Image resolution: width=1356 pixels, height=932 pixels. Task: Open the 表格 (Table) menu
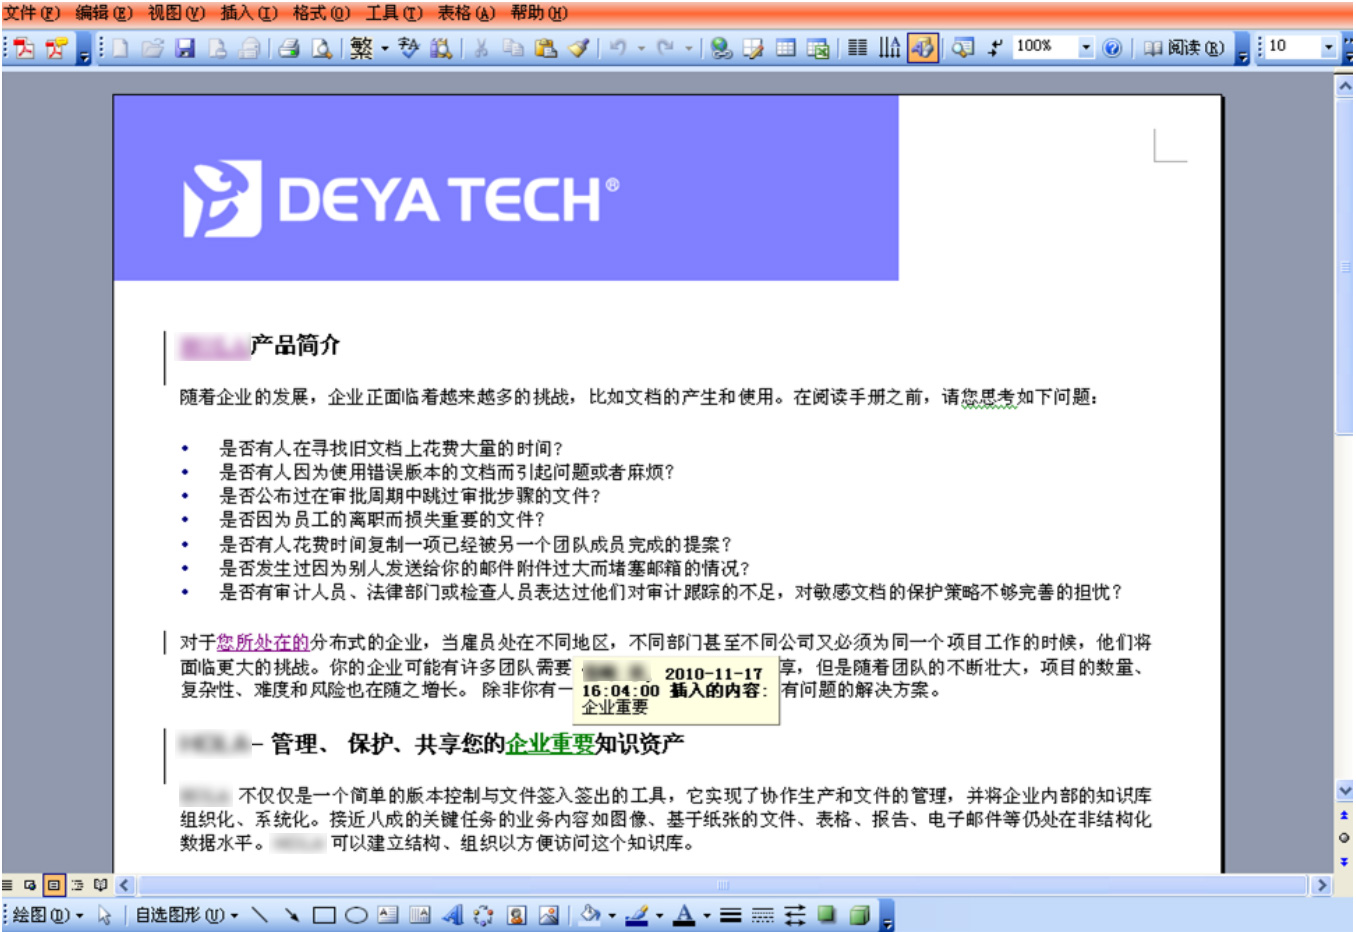(466, 13)
